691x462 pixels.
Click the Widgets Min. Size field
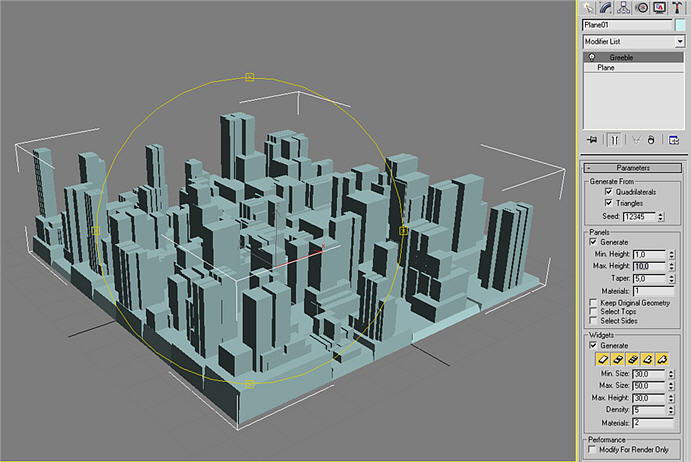click(x=650, y=374)
